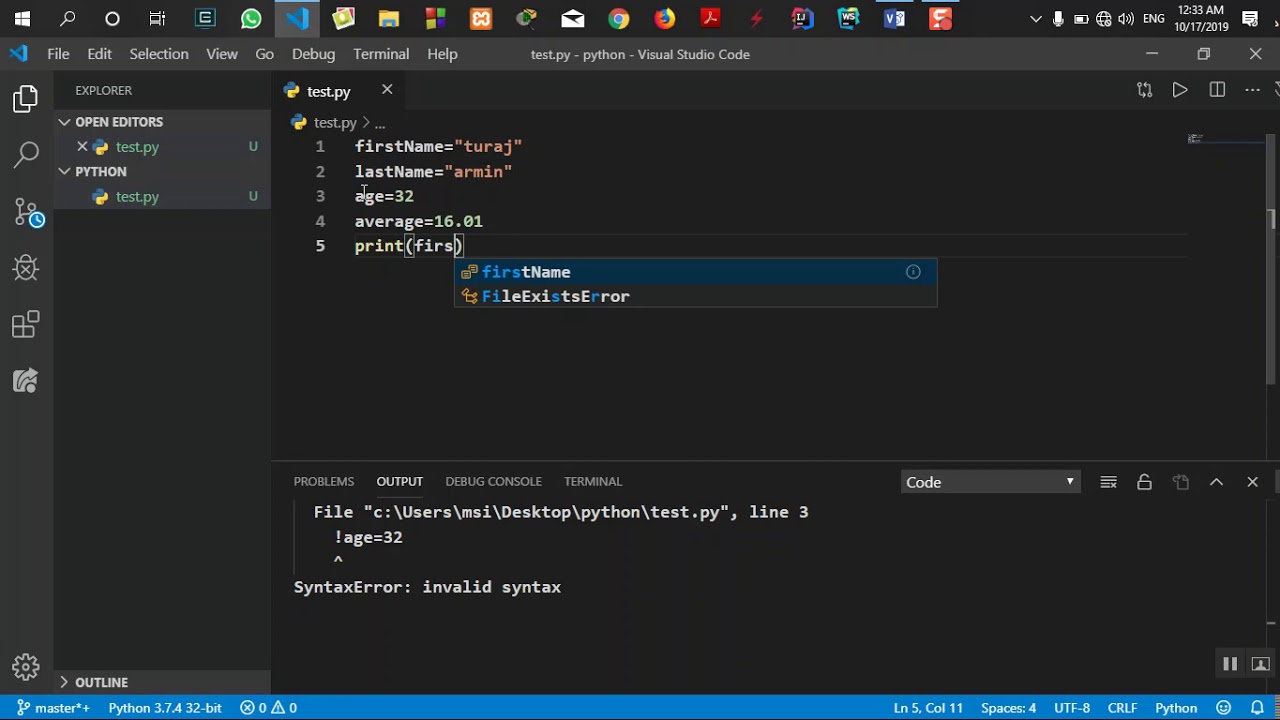
Task: Toggle output scroll lock
Action: pos(1144,482)
